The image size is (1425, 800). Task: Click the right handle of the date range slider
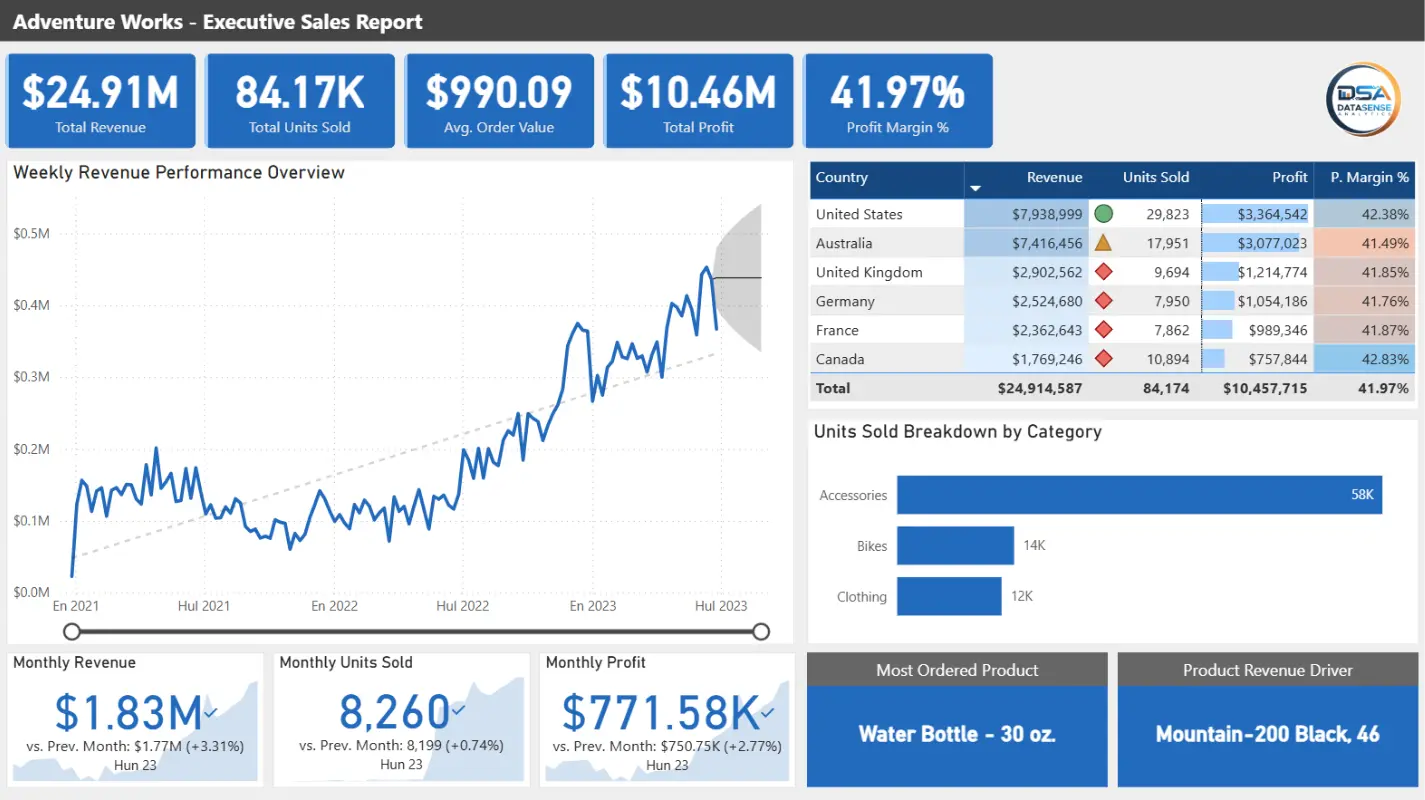click(x=761, y=631)
